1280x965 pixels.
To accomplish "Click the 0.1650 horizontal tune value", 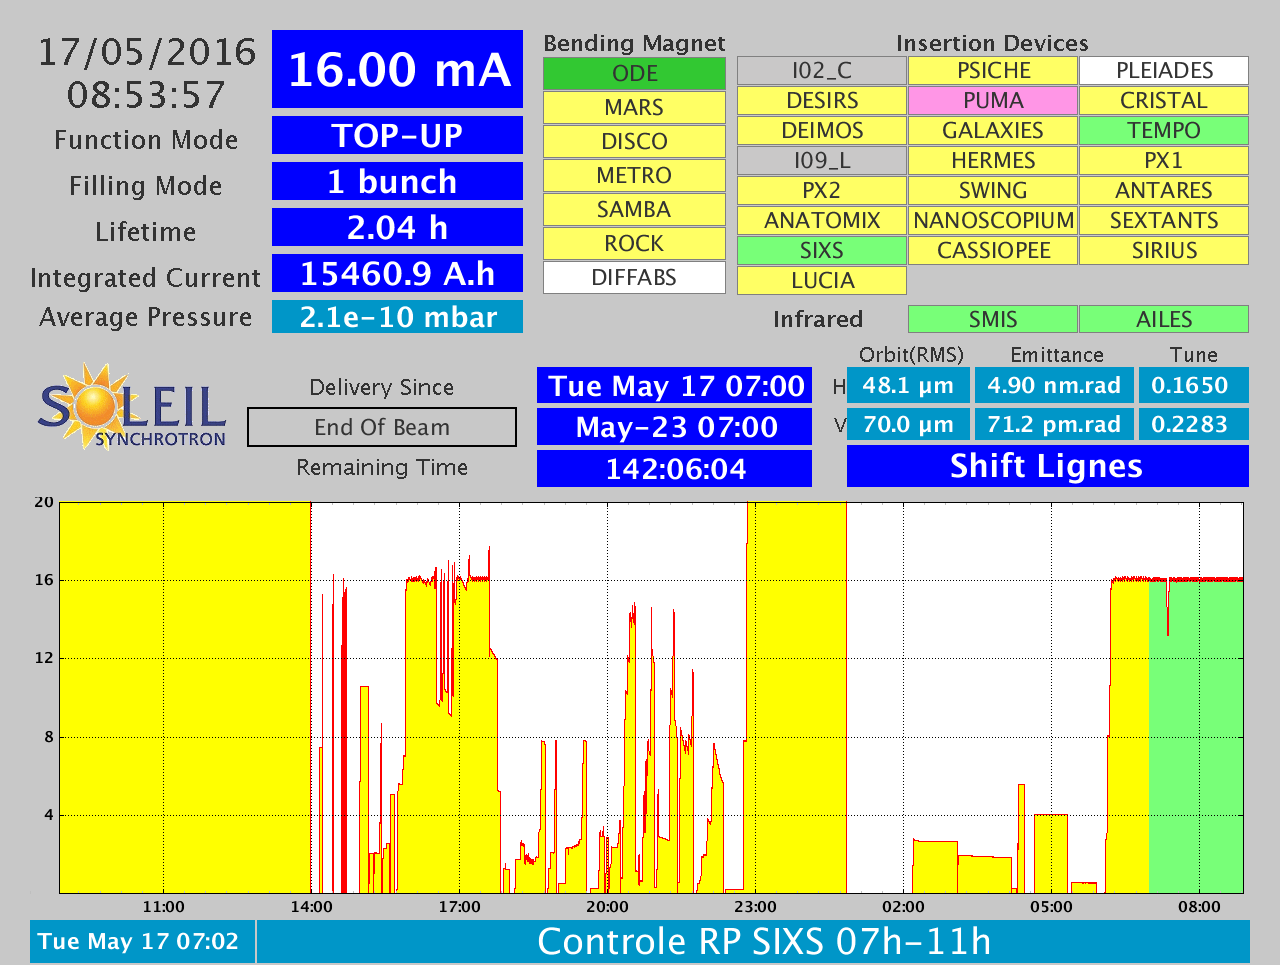I will coord(1193,386).
